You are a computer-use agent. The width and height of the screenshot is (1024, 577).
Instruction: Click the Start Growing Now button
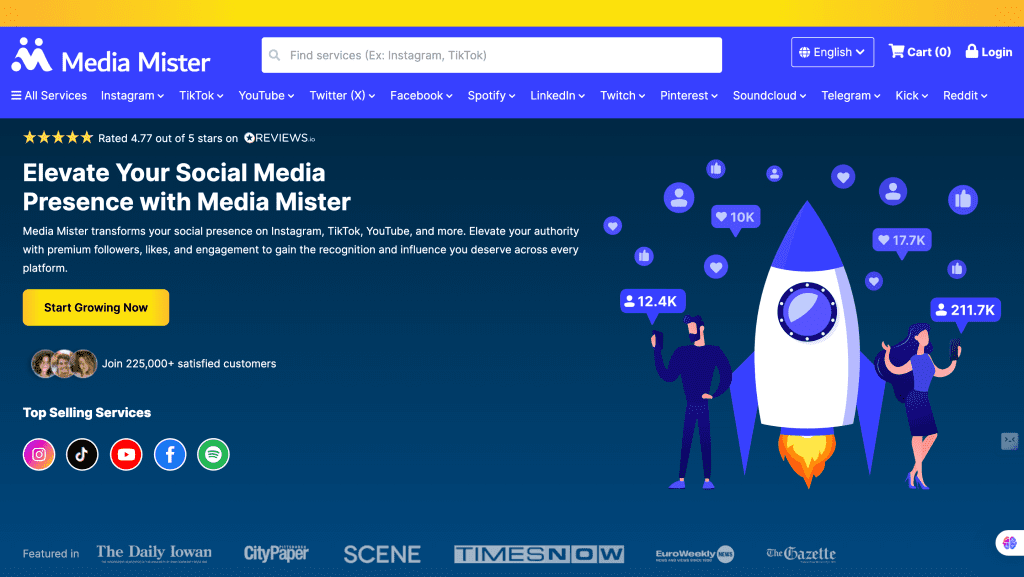coord(96,308)
